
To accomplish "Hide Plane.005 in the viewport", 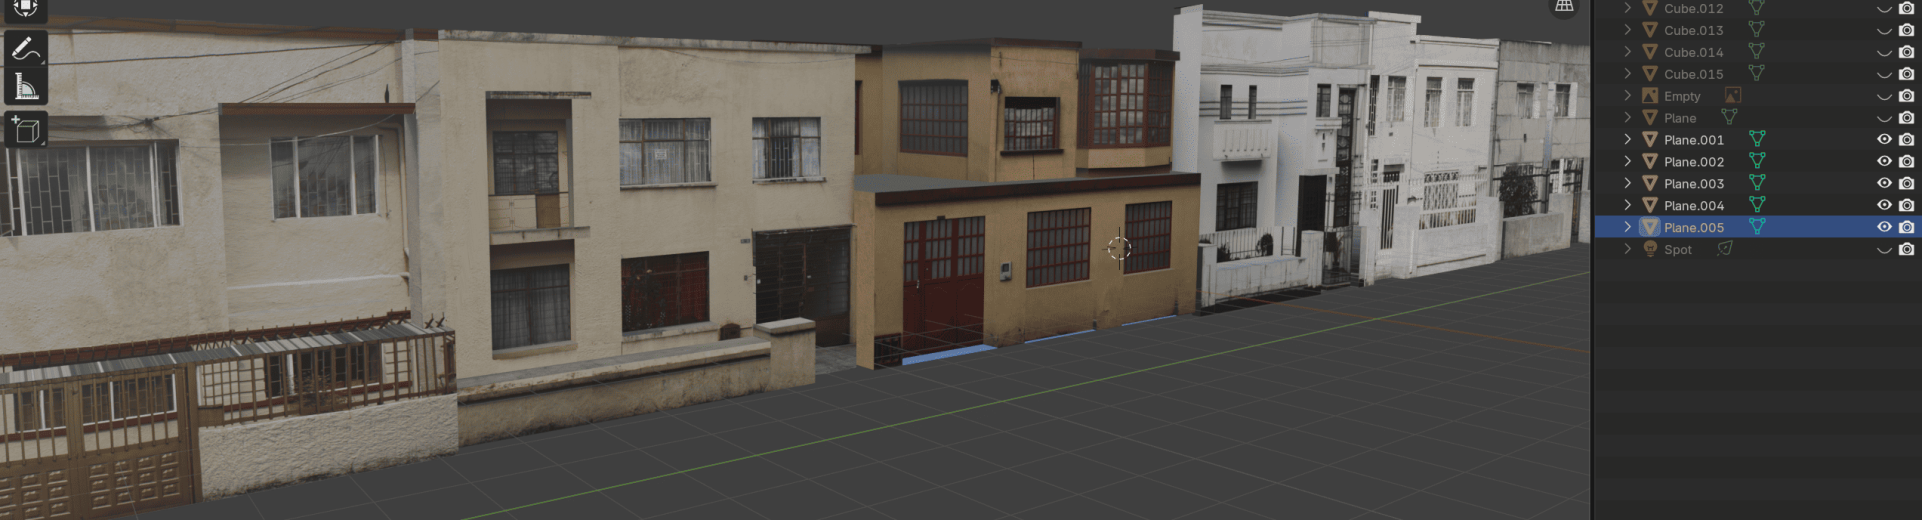I will 1884,228.
